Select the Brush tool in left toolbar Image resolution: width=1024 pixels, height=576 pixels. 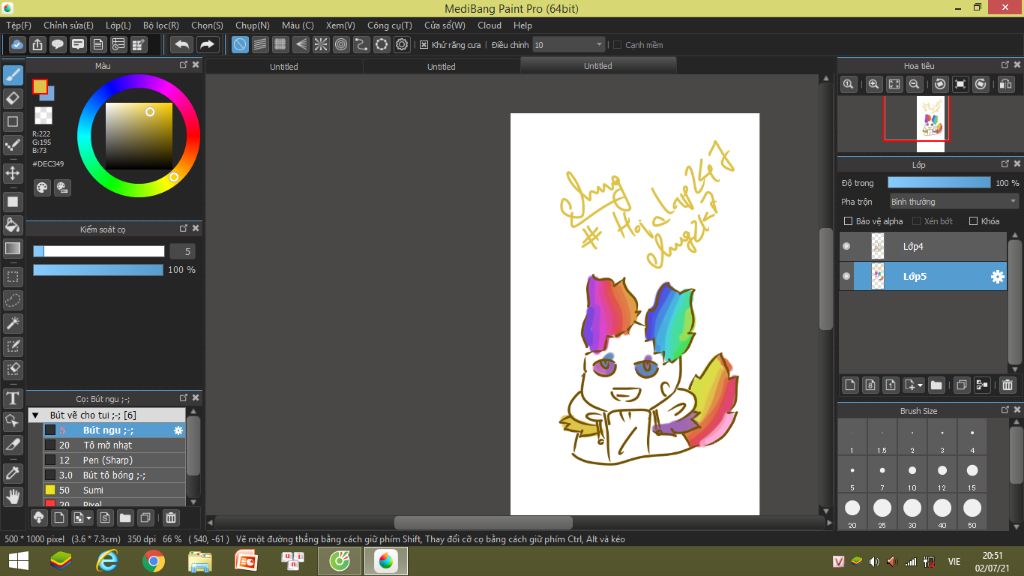[x=12, y=76]
